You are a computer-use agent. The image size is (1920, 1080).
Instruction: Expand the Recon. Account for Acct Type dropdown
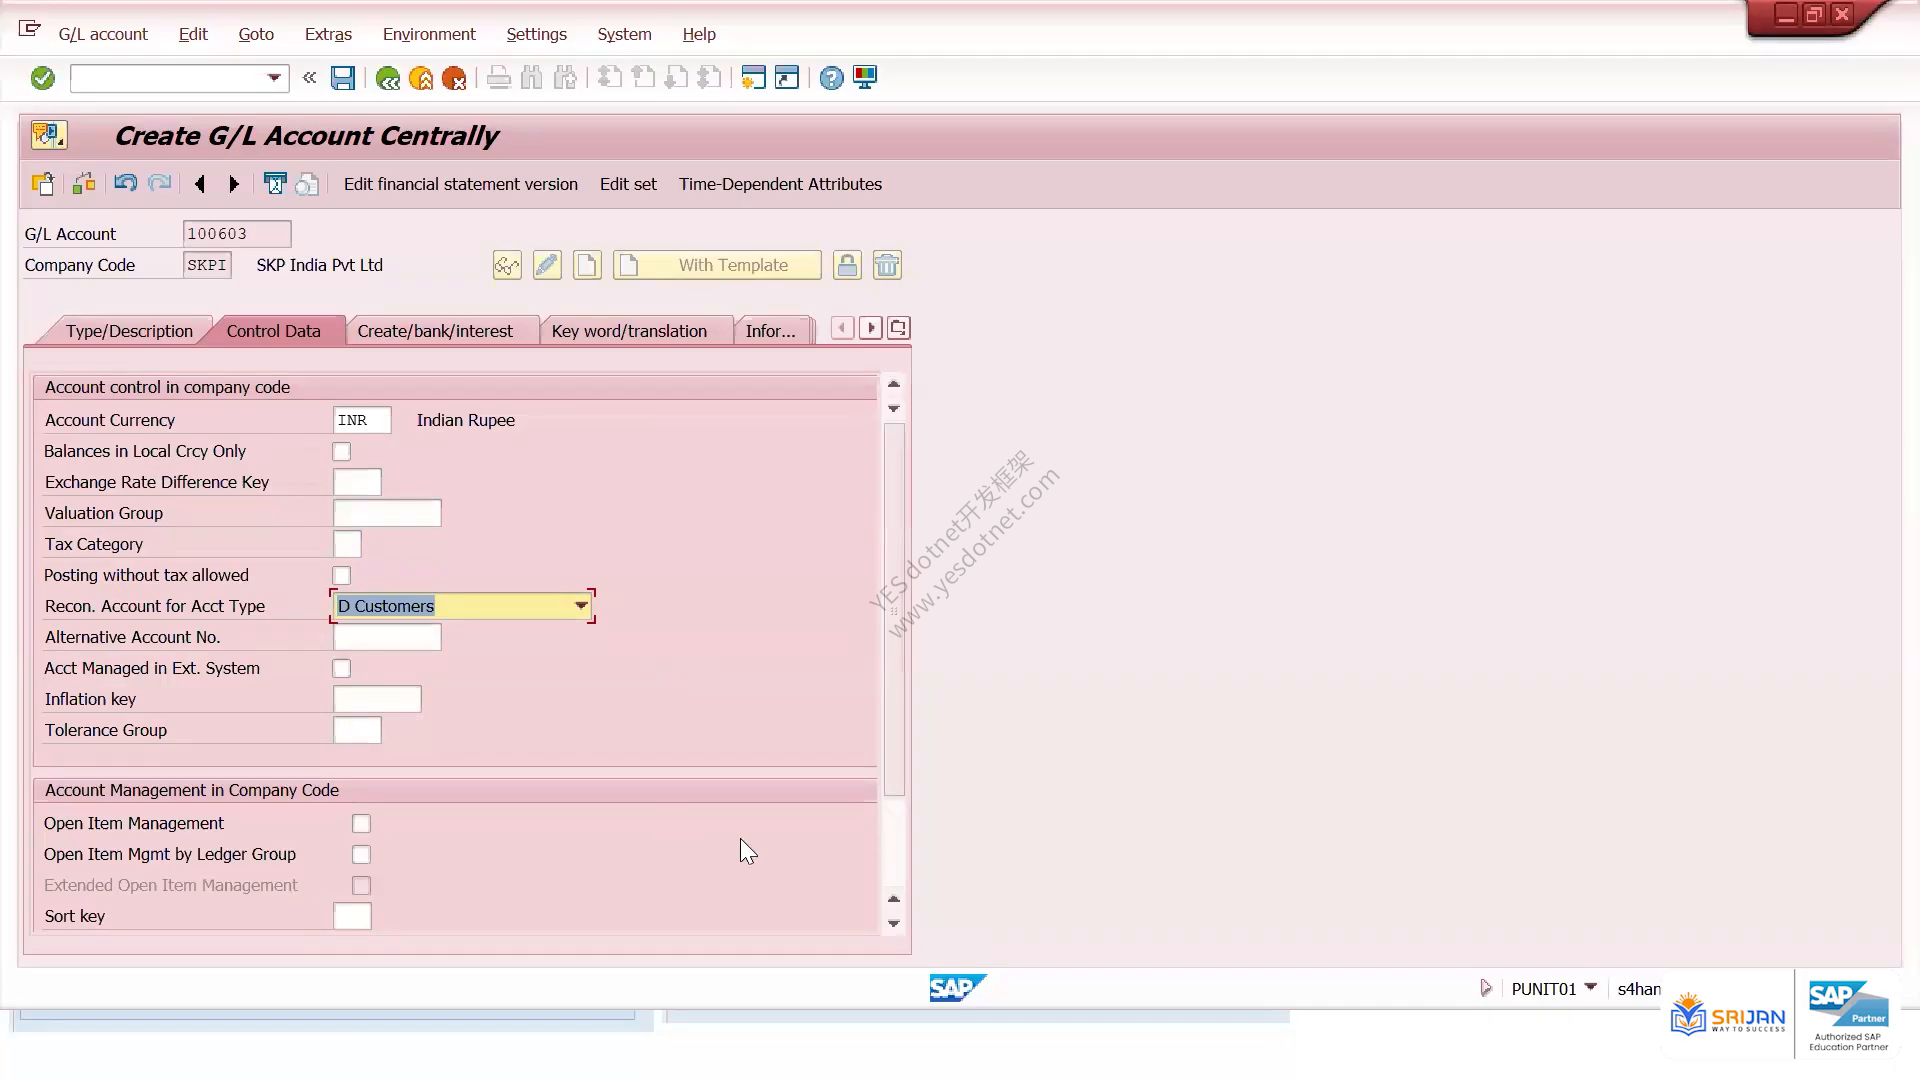tap(581, 606)
